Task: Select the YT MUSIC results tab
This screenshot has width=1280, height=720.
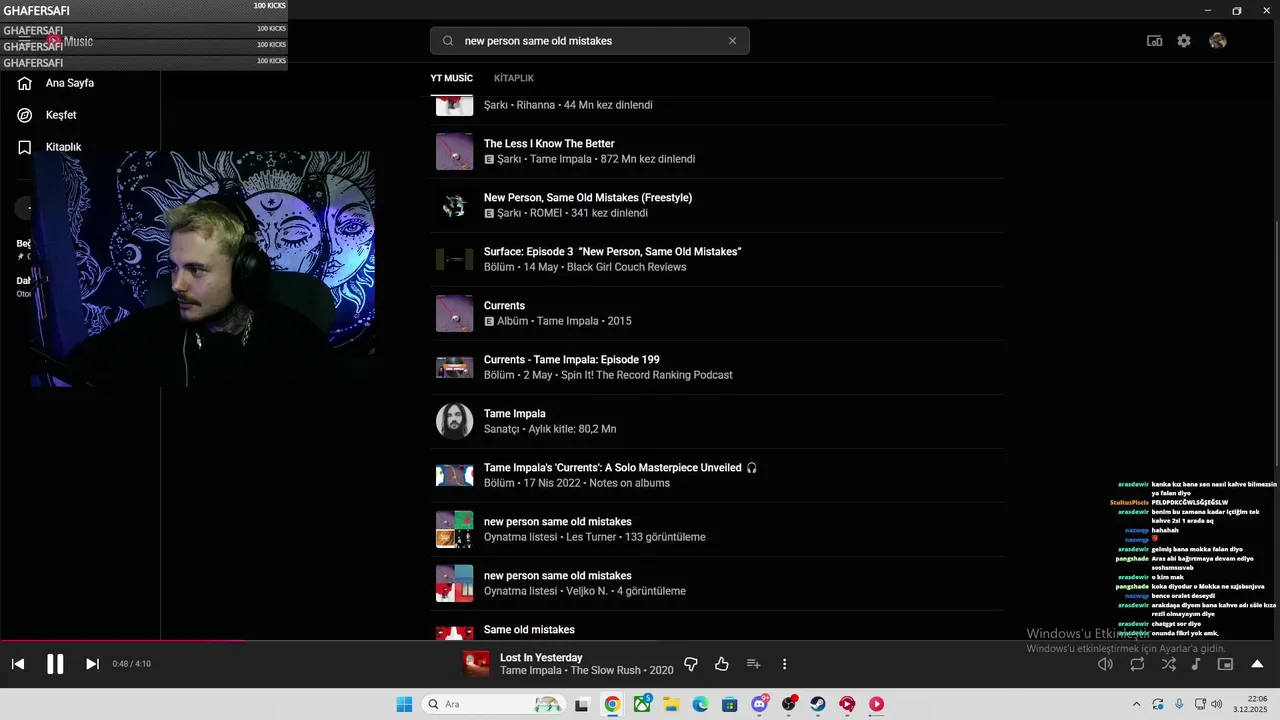Action: pos(451,78)
